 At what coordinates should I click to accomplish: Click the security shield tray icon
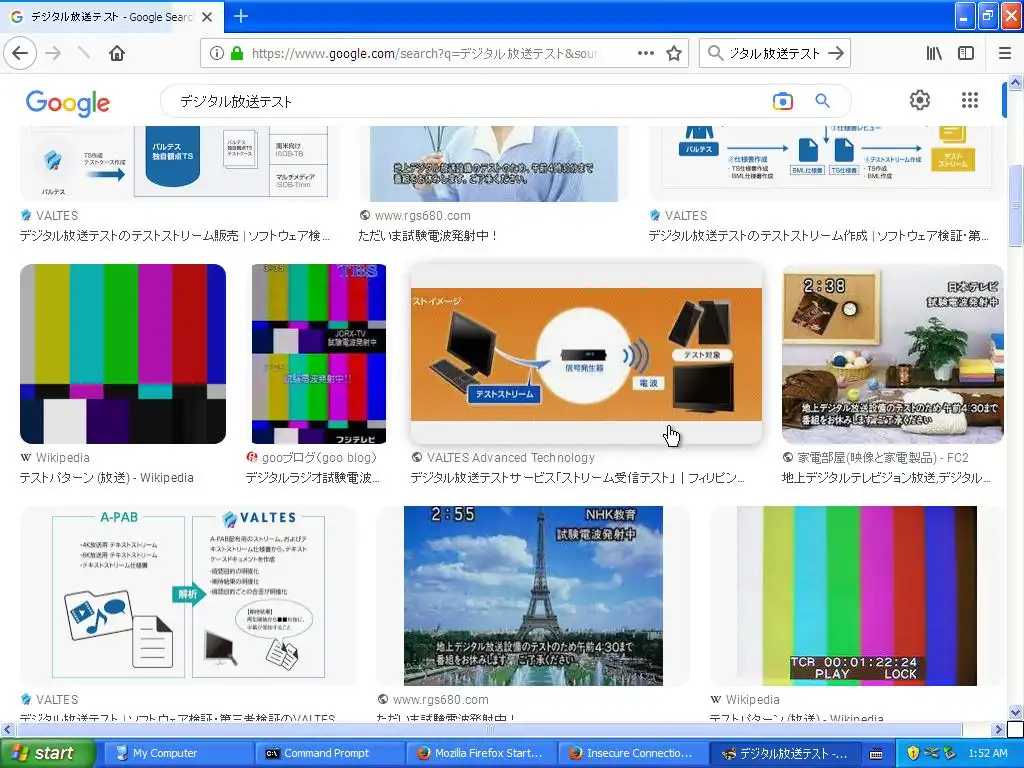[x=913, y=753]
